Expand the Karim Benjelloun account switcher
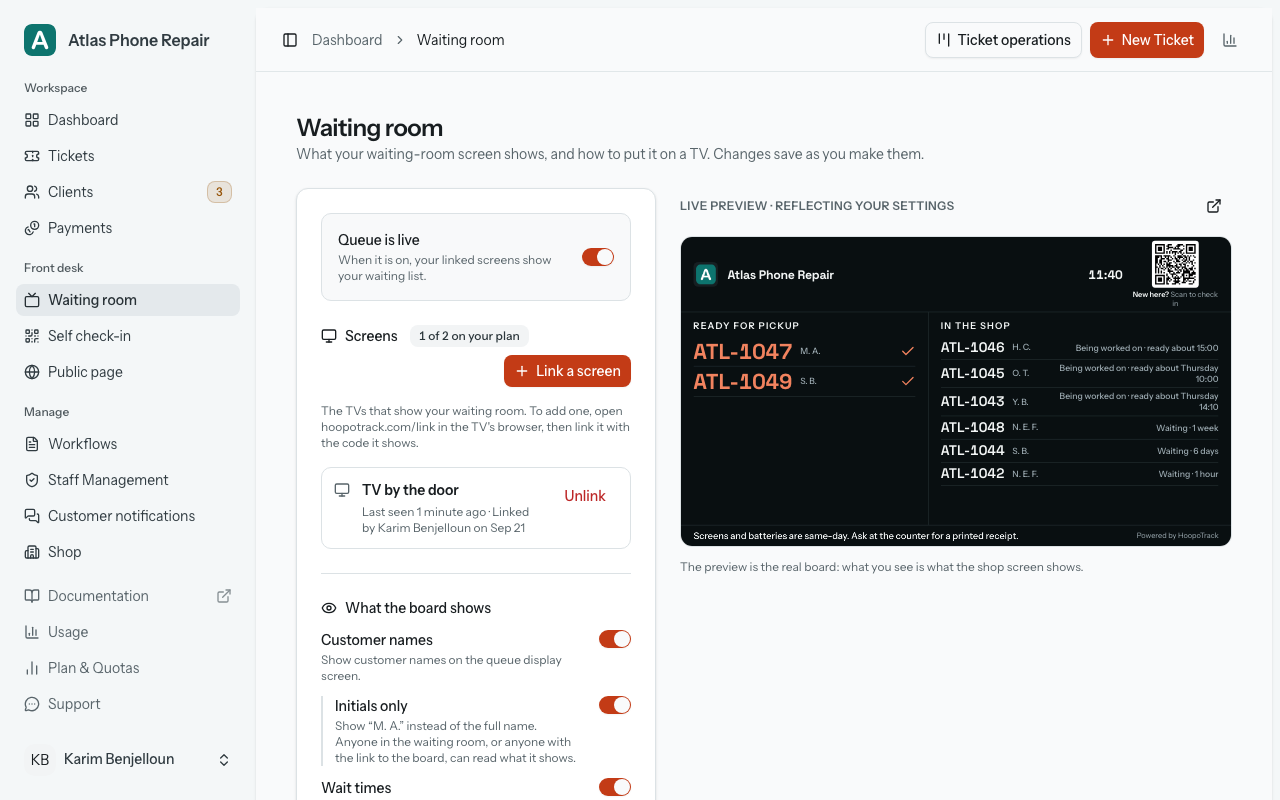 pos(128,760)
